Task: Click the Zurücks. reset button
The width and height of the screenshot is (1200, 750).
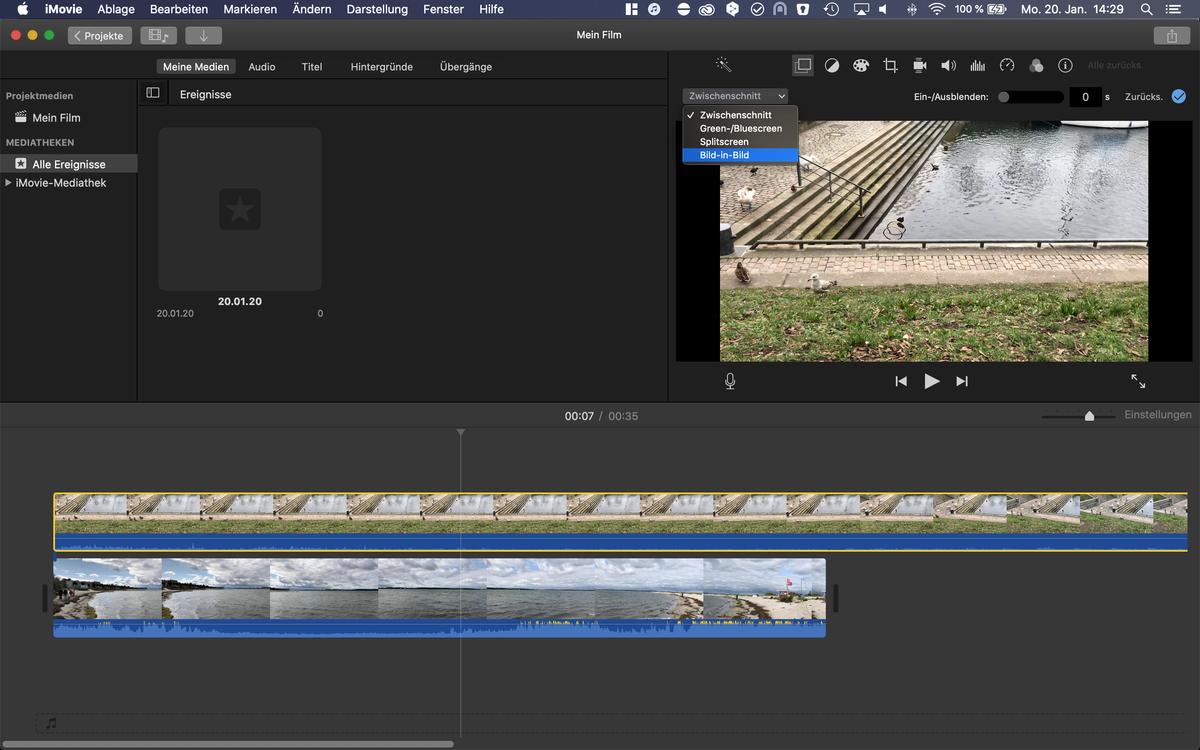Action: (x=1143, y=97)
